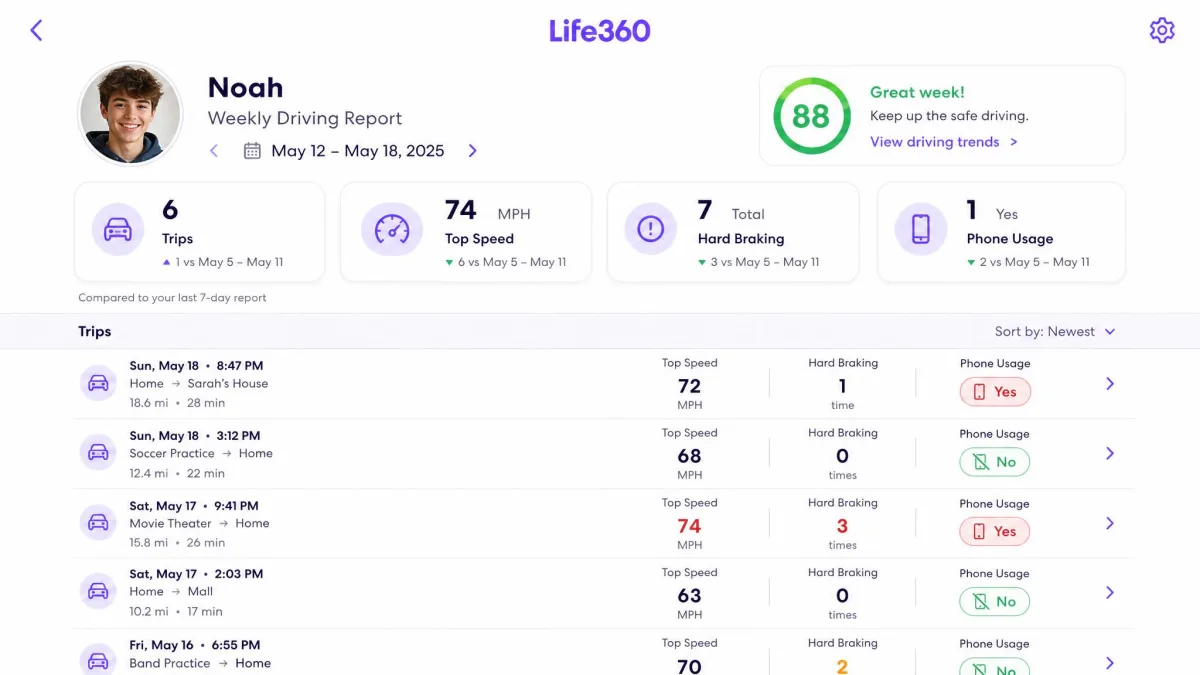The width and height of the screenshot is (1200, 675).
Task: Click the 6 vs May 5 – May 11 comparison
Action: [x=506, y=262]
